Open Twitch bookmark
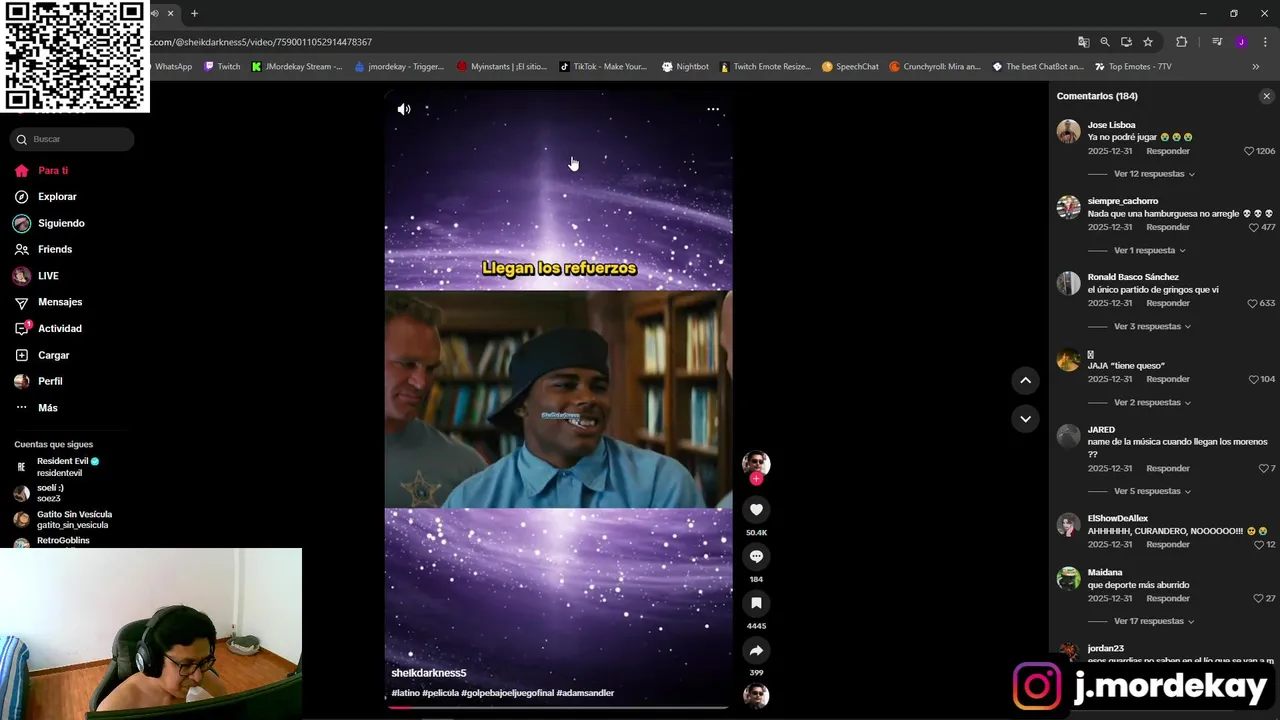 click(222, 67)
